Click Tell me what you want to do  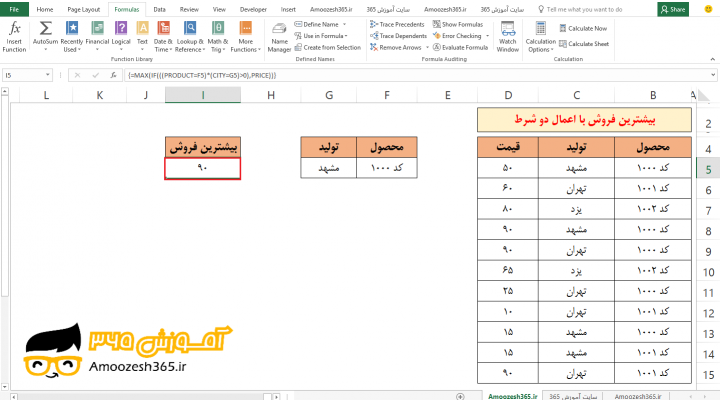580,9
